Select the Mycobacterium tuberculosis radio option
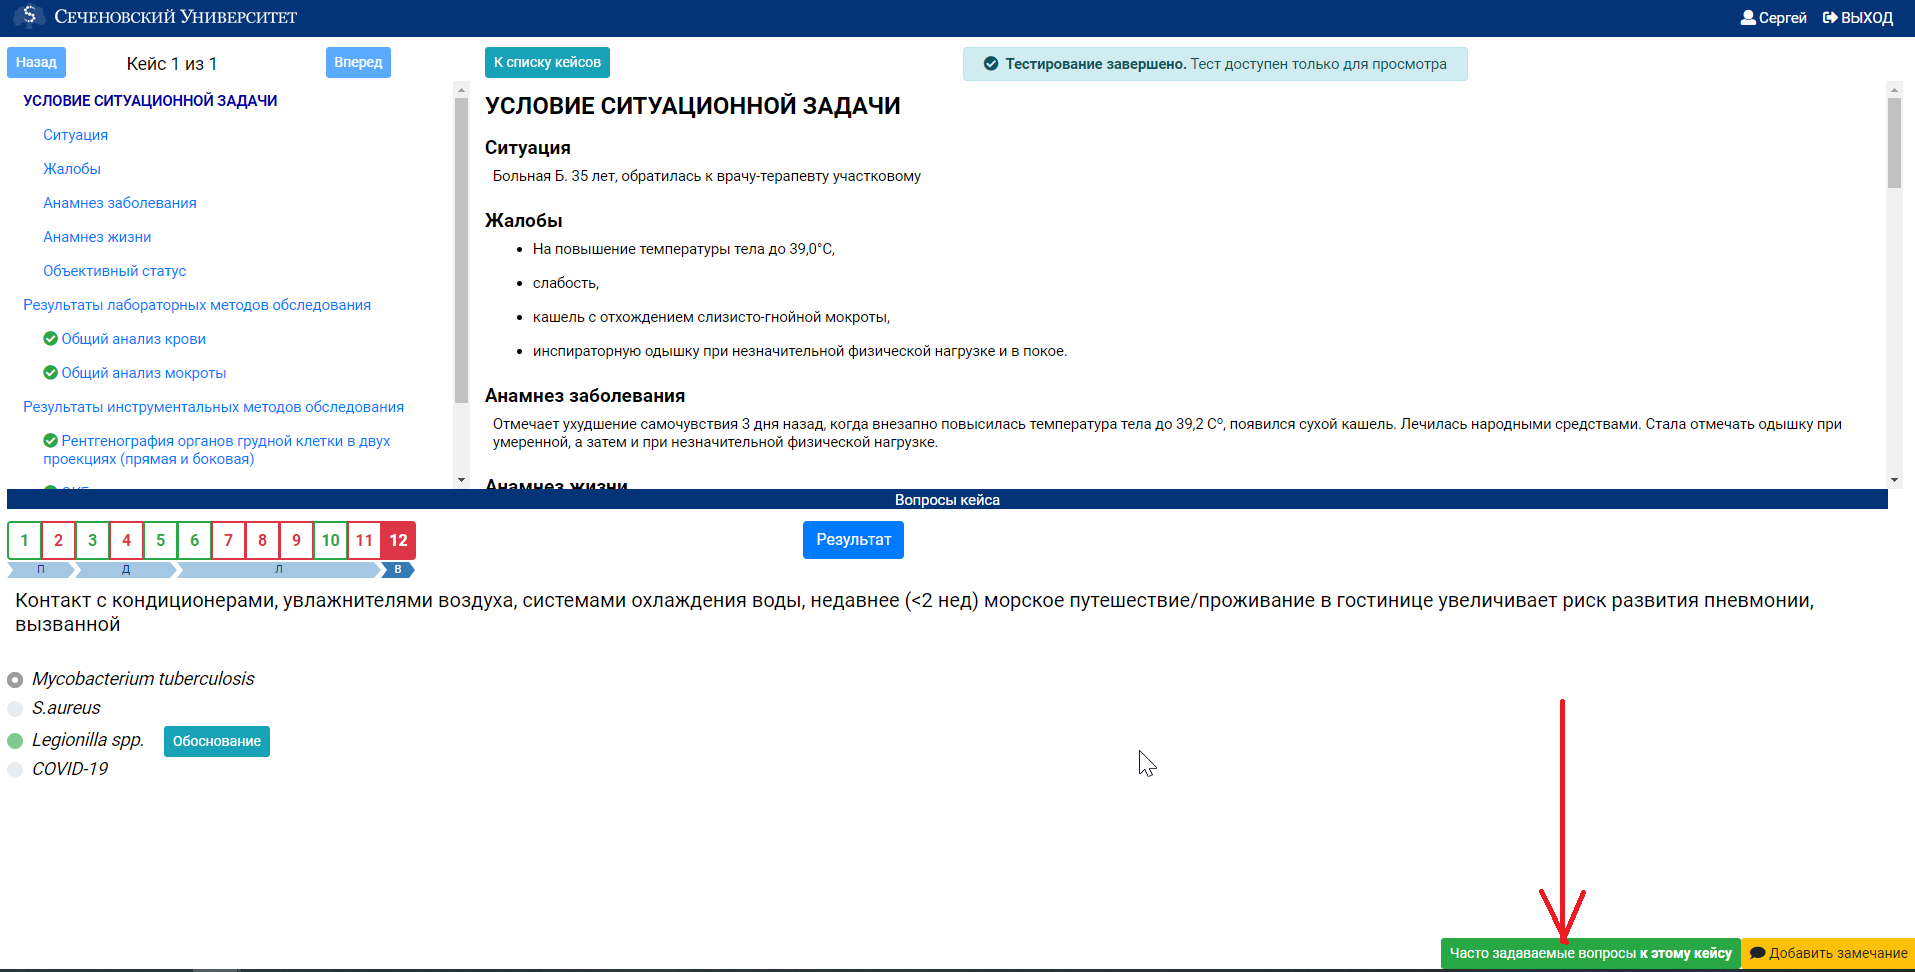 click(x=15, y=680)
